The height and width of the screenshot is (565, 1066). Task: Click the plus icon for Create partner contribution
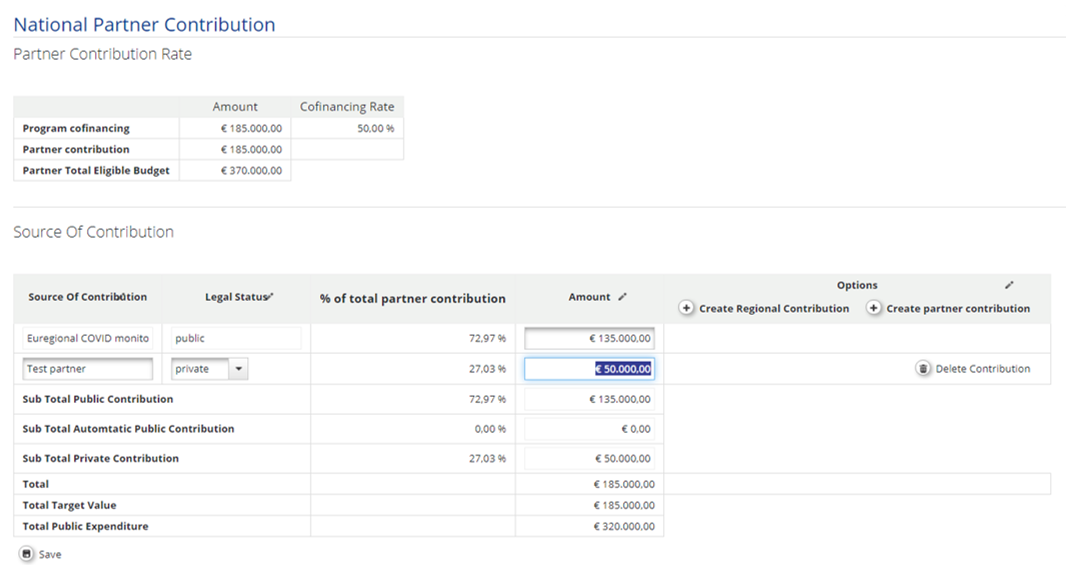pos(874,308)
